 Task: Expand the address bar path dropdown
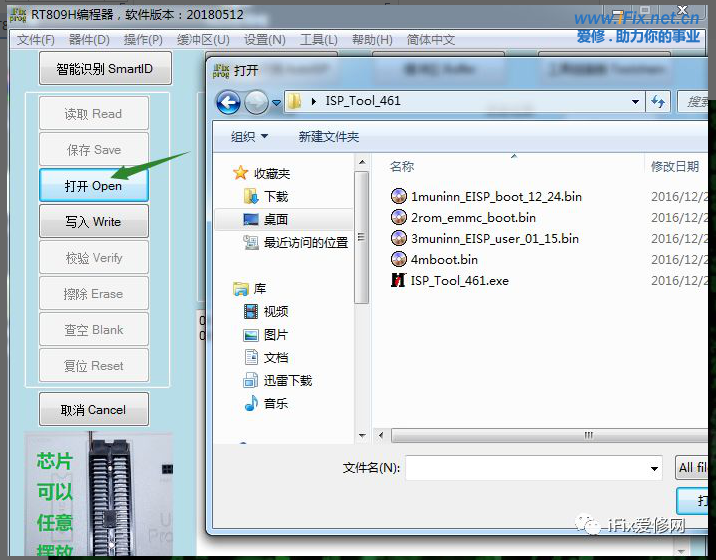[636, 102]
